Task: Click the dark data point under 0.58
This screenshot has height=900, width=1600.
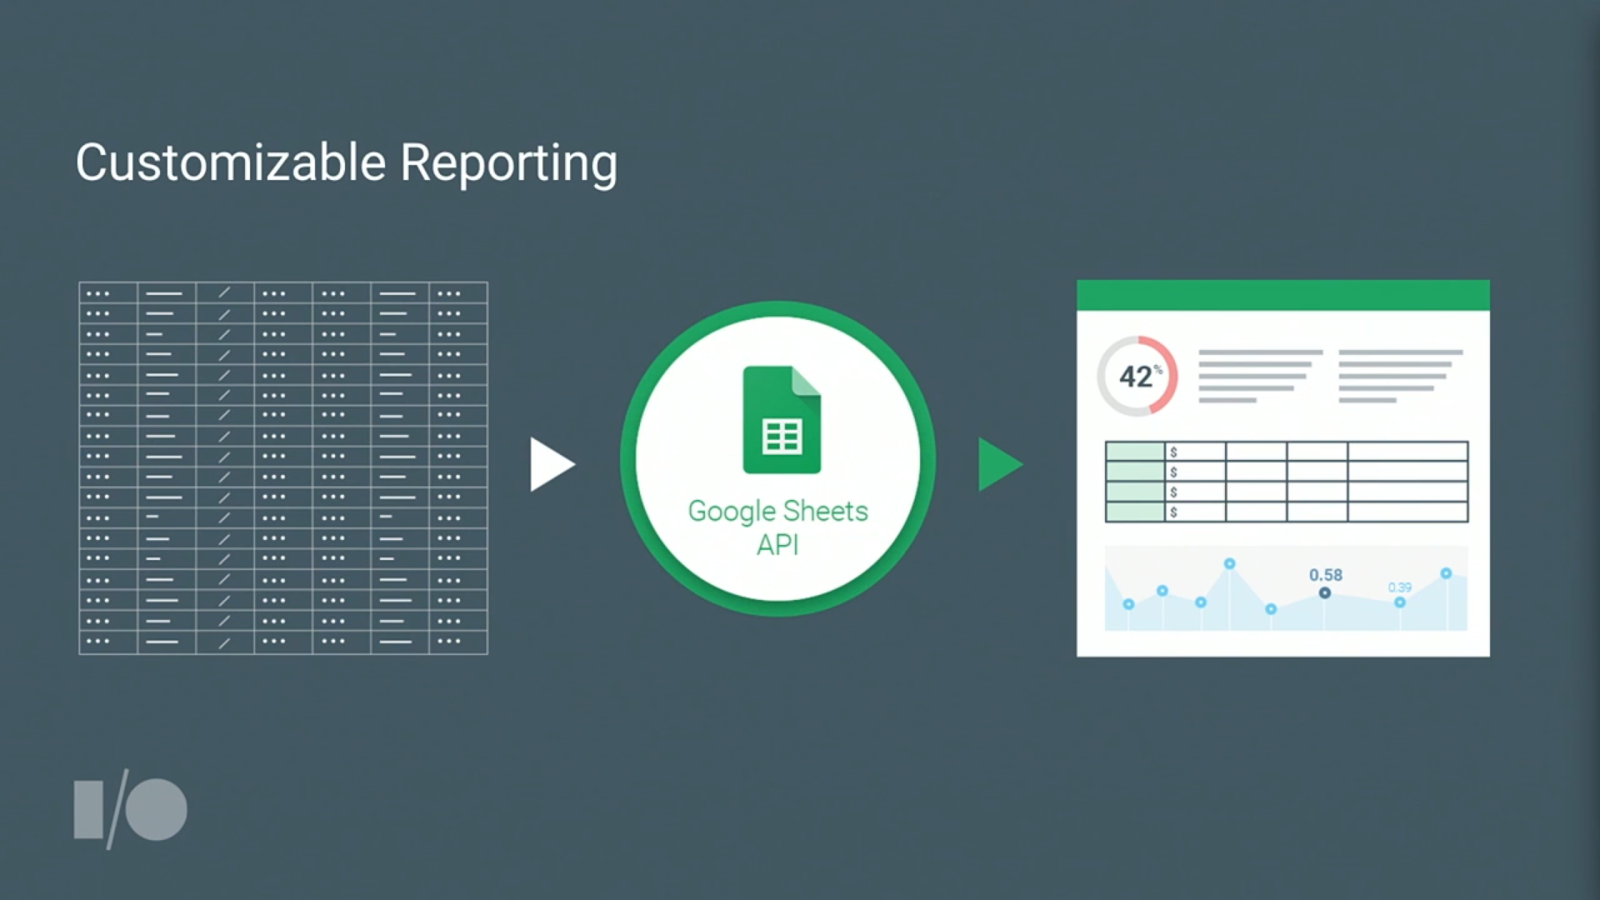Action: pos(1325,593)
